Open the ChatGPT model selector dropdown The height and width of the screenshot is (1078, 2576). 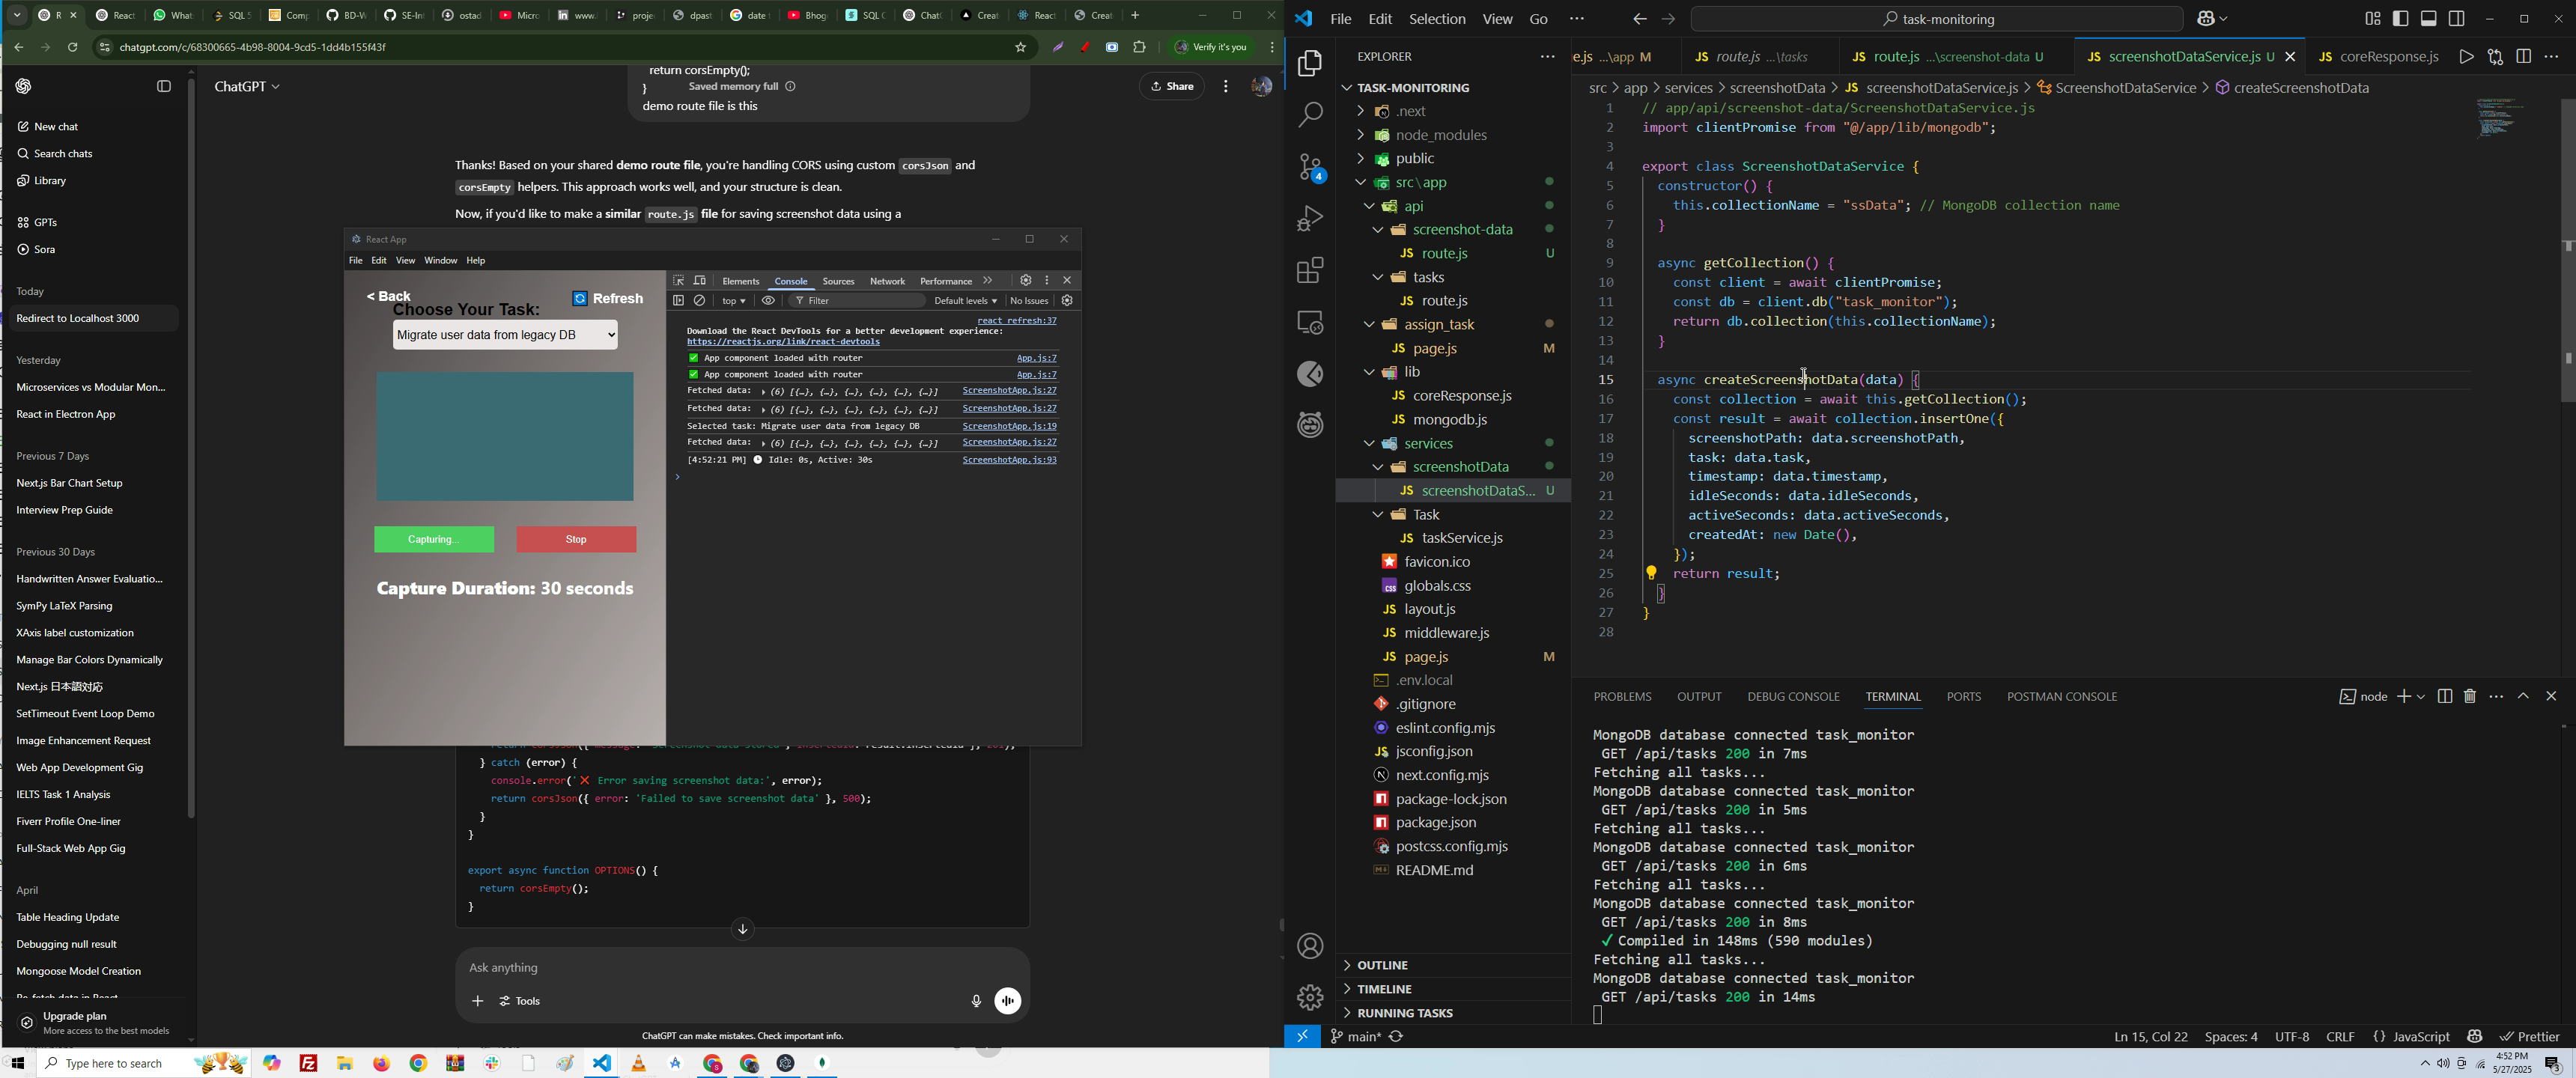coord(247,87)
